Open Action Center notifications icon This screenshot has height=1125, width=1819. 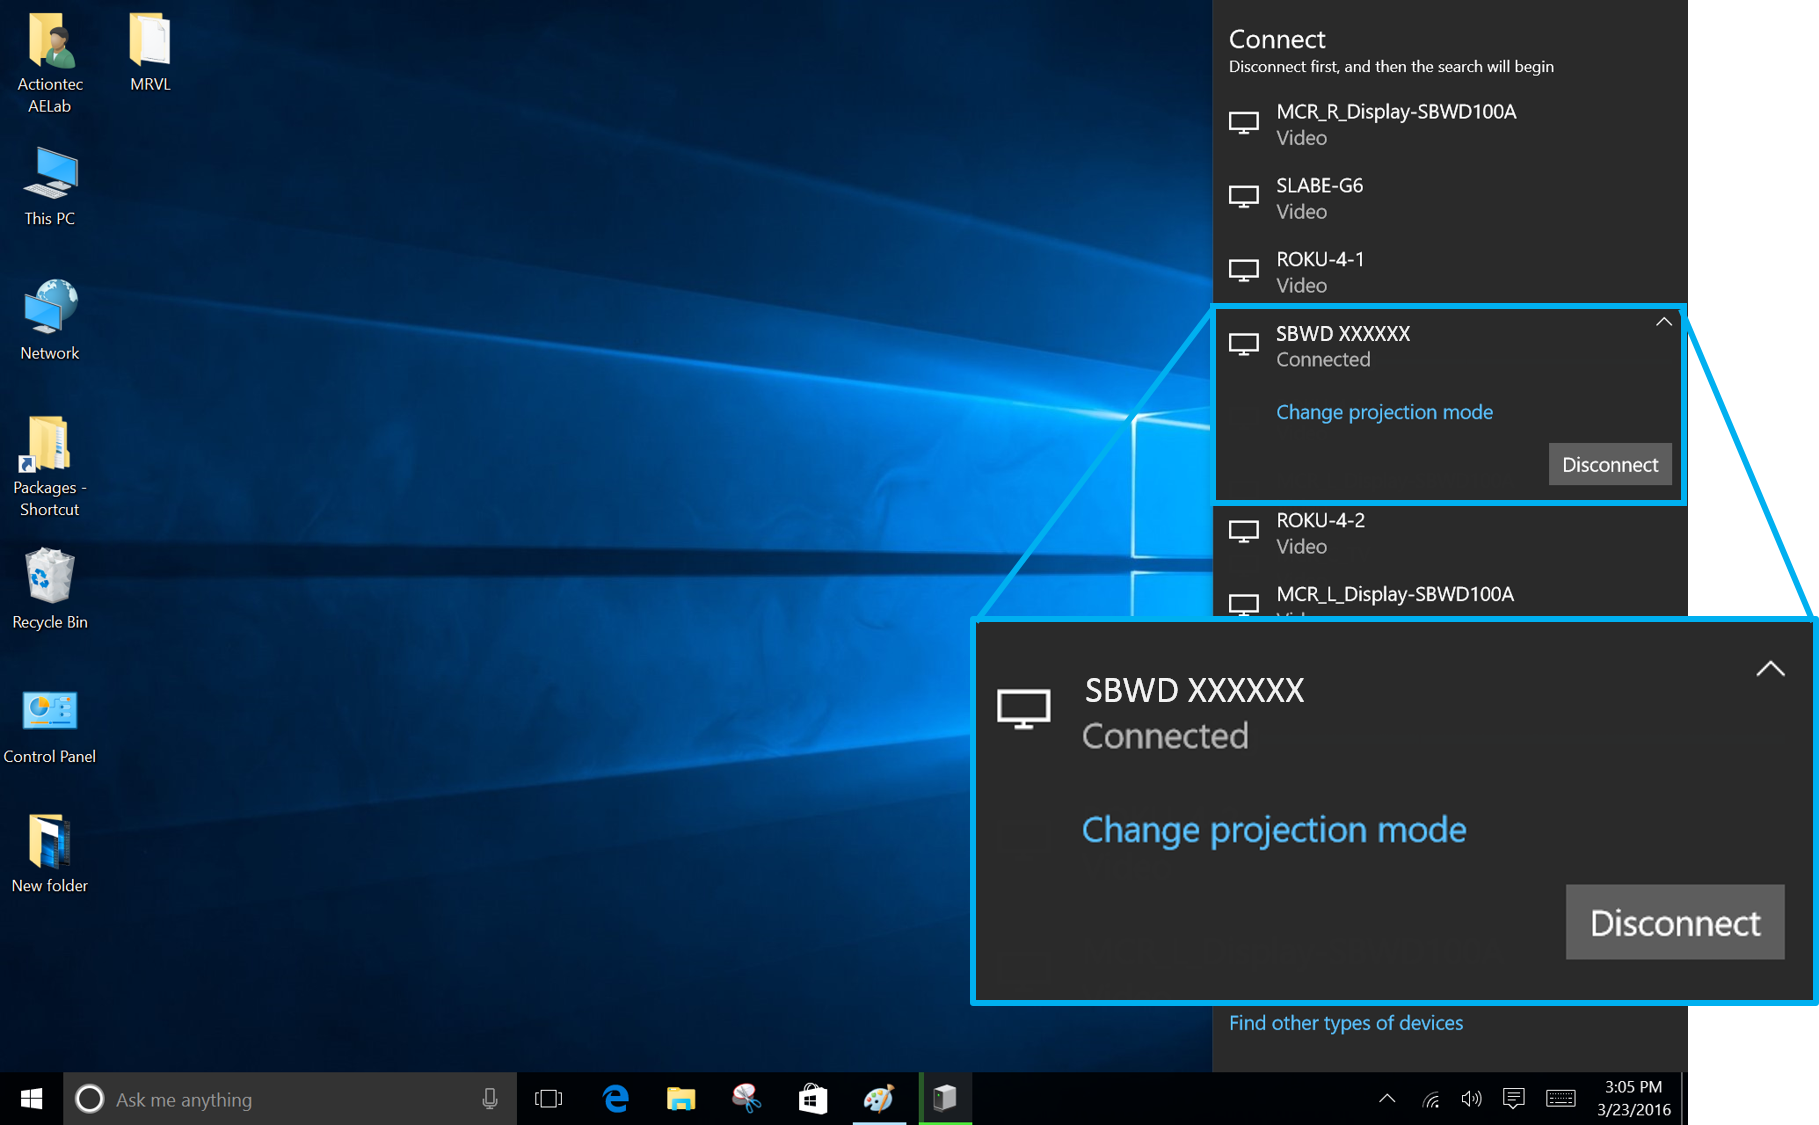click(1513, 1099)
